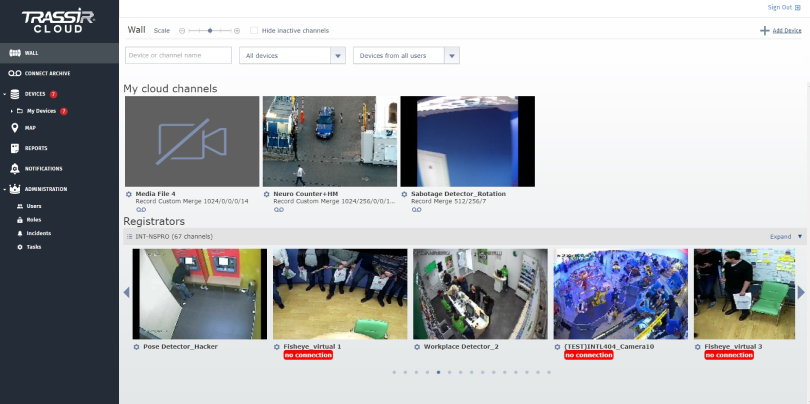Click the Sign Out icon
810x404 pixels.
click(x=798, y=7)
